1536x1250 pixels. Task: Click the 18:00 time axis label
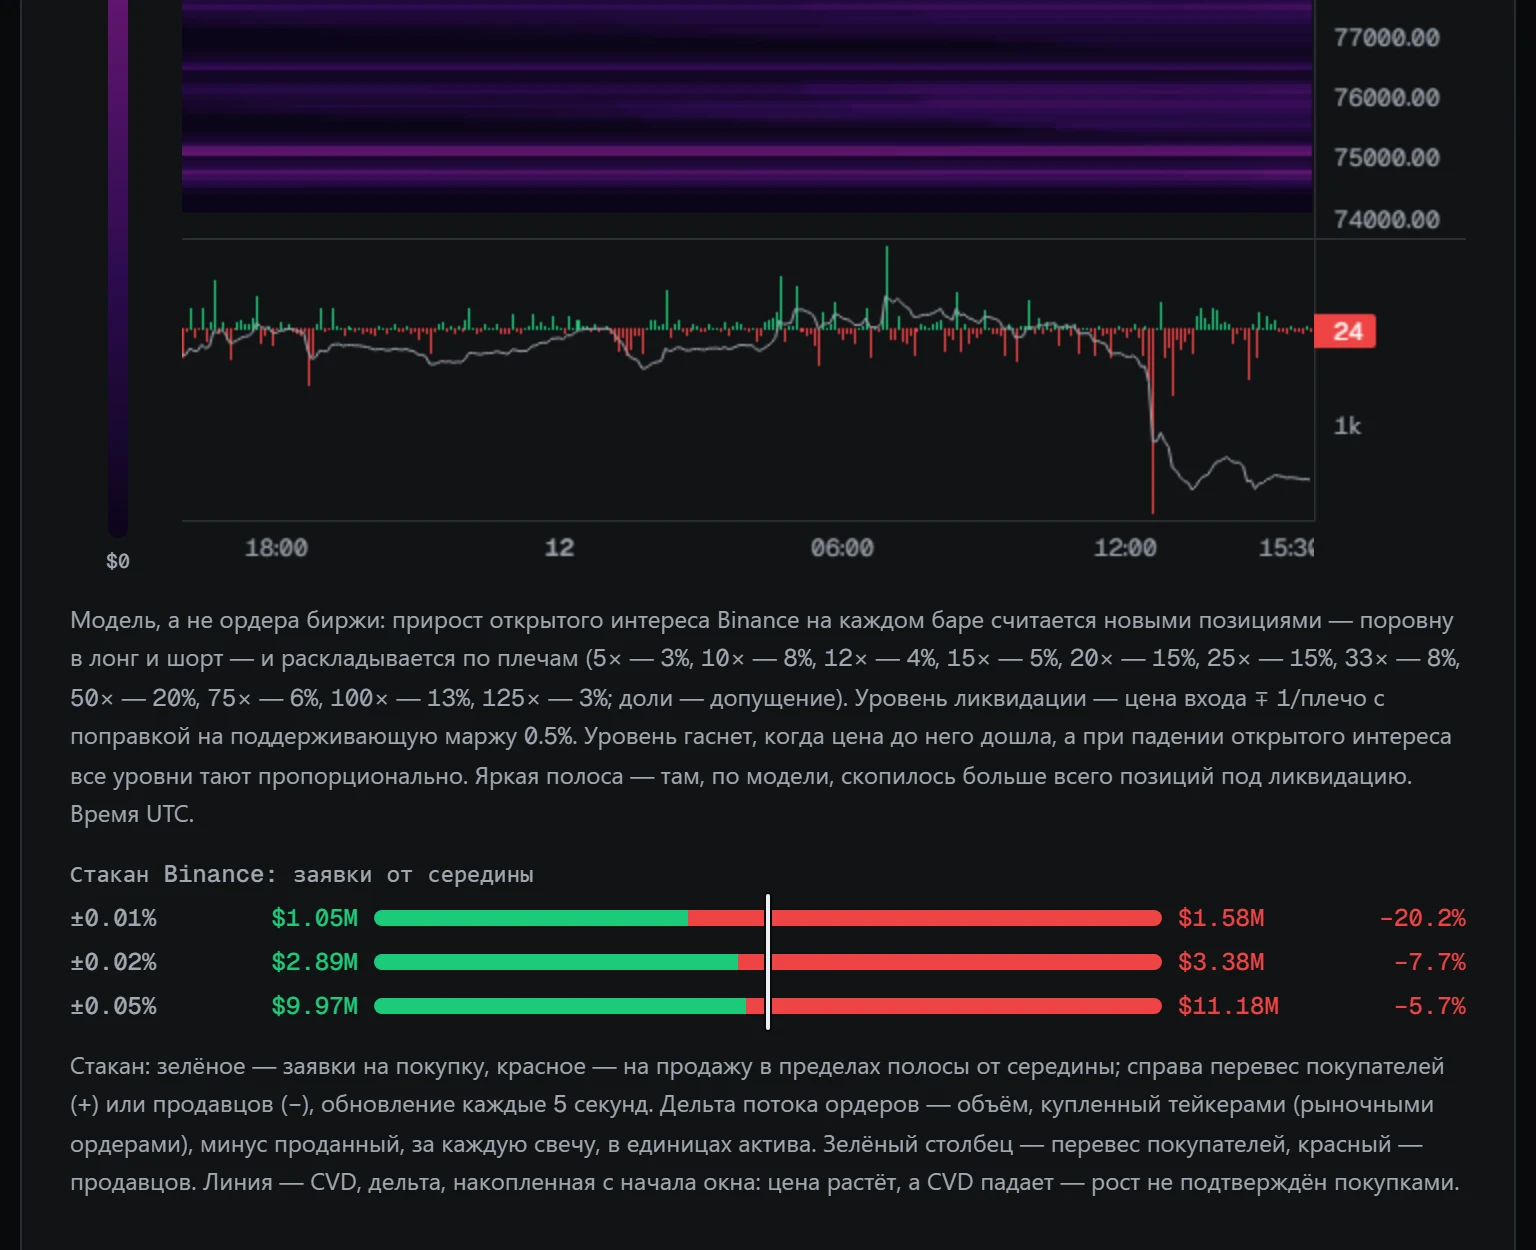276,548
